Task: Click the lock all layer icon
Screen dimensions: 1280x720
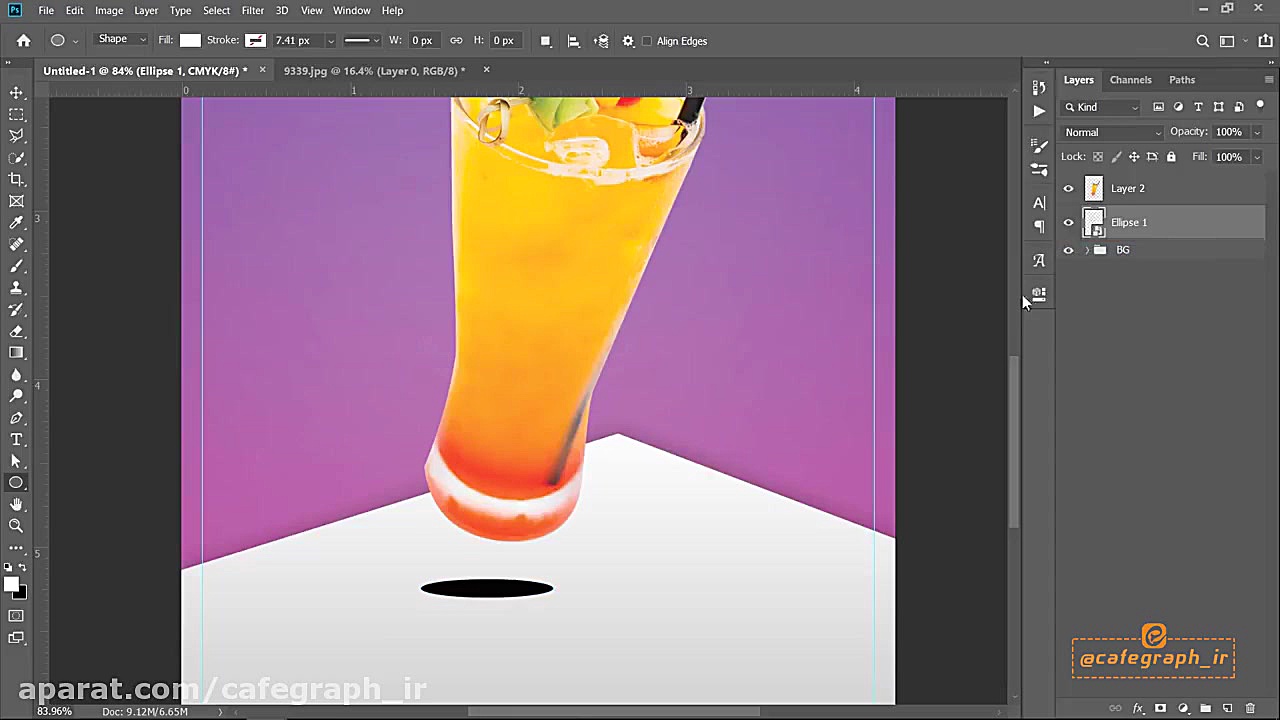Action: (1171, 157)
